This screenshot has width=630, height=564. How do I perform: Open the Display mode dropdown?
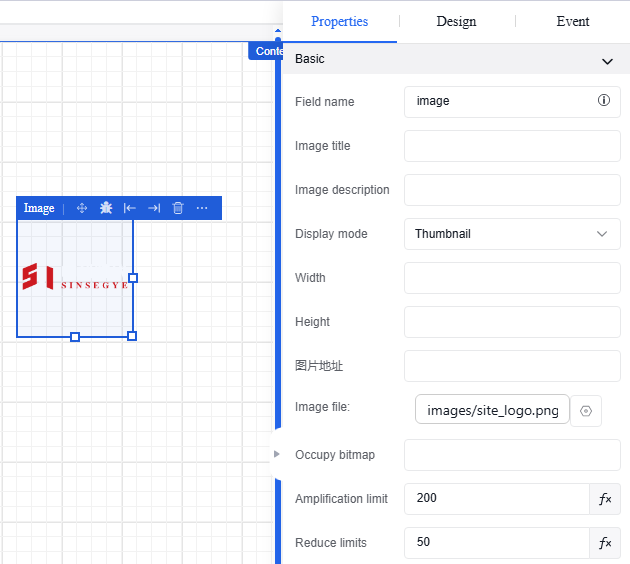pos(512,234)
